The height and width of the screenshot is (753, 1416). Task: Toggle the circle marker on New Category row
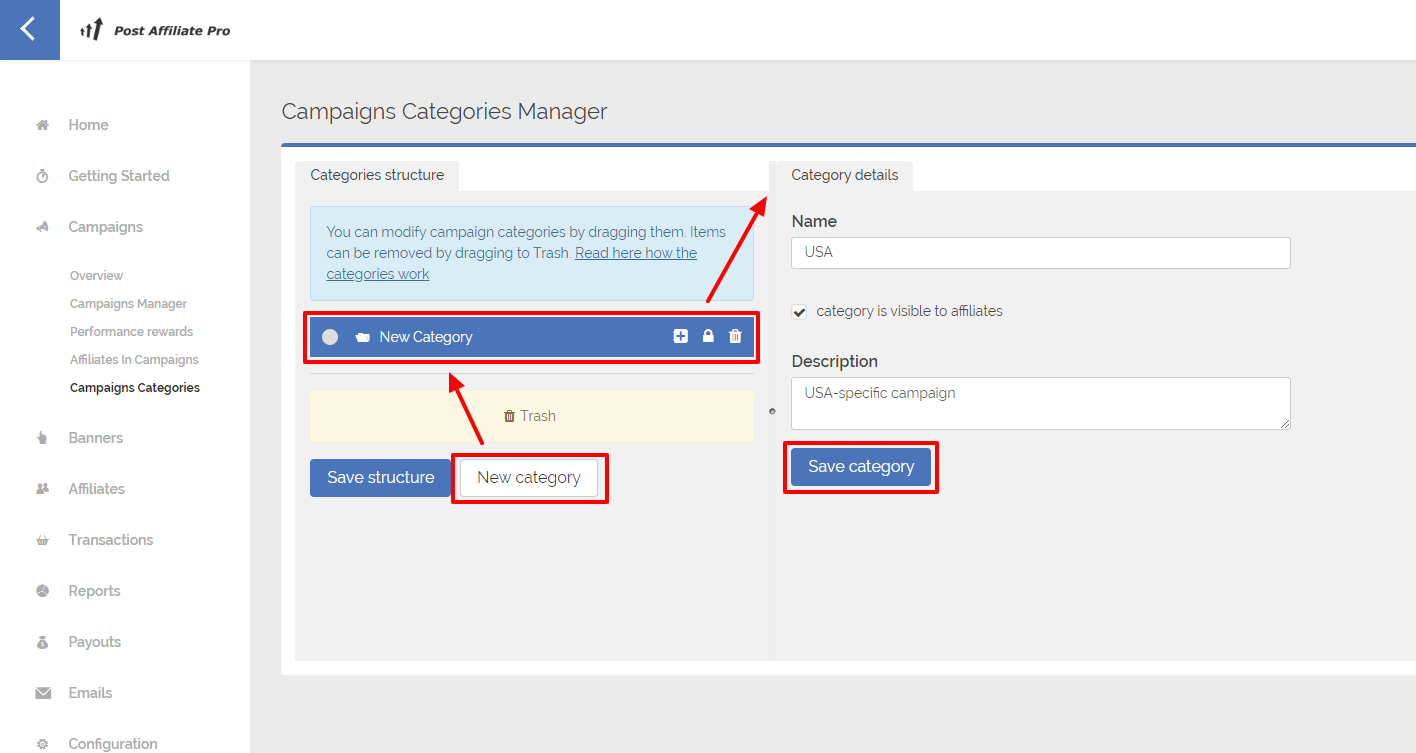330,337
